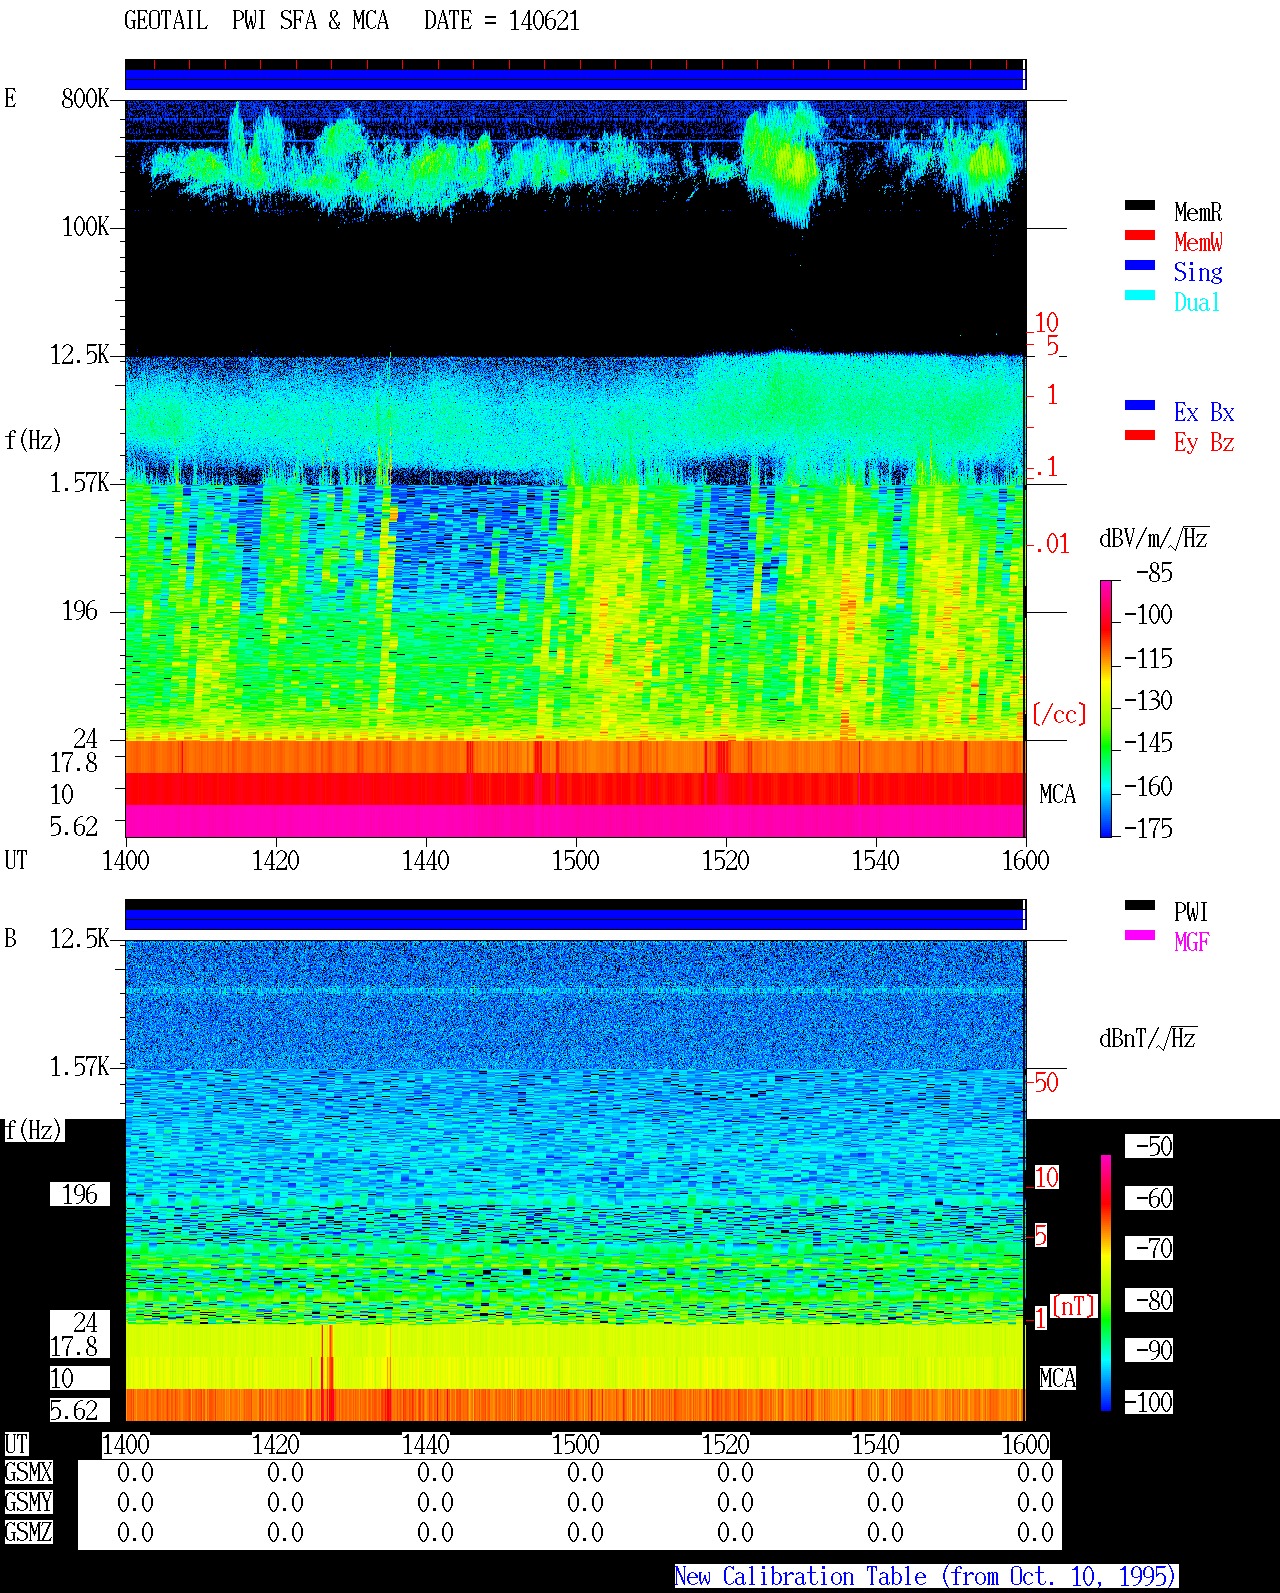1280x1593 pixels.
Task: Click the 1500 UT tick on electric spectrogram
Action: (x=576, y=860)
